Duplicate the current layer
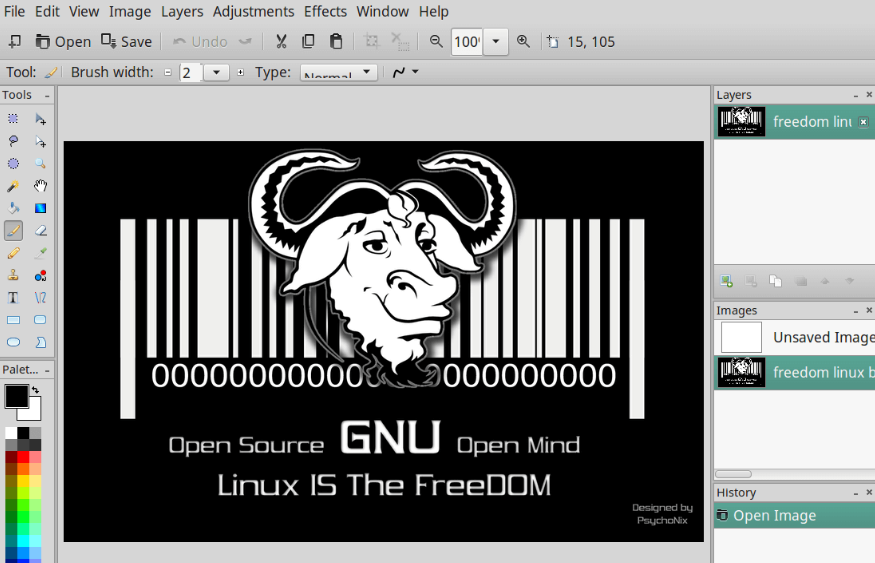The width and height of the screenshot is (875, 563). coord(775,281)
